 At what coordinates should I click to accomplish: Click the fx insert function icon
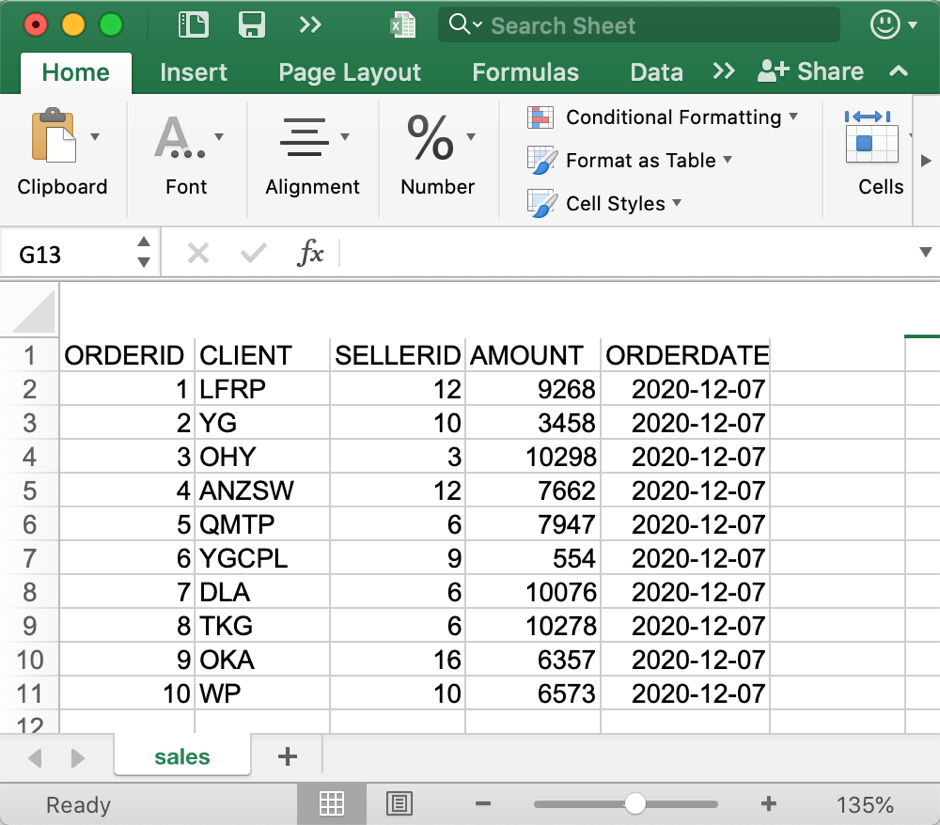(x=310, y=254)
